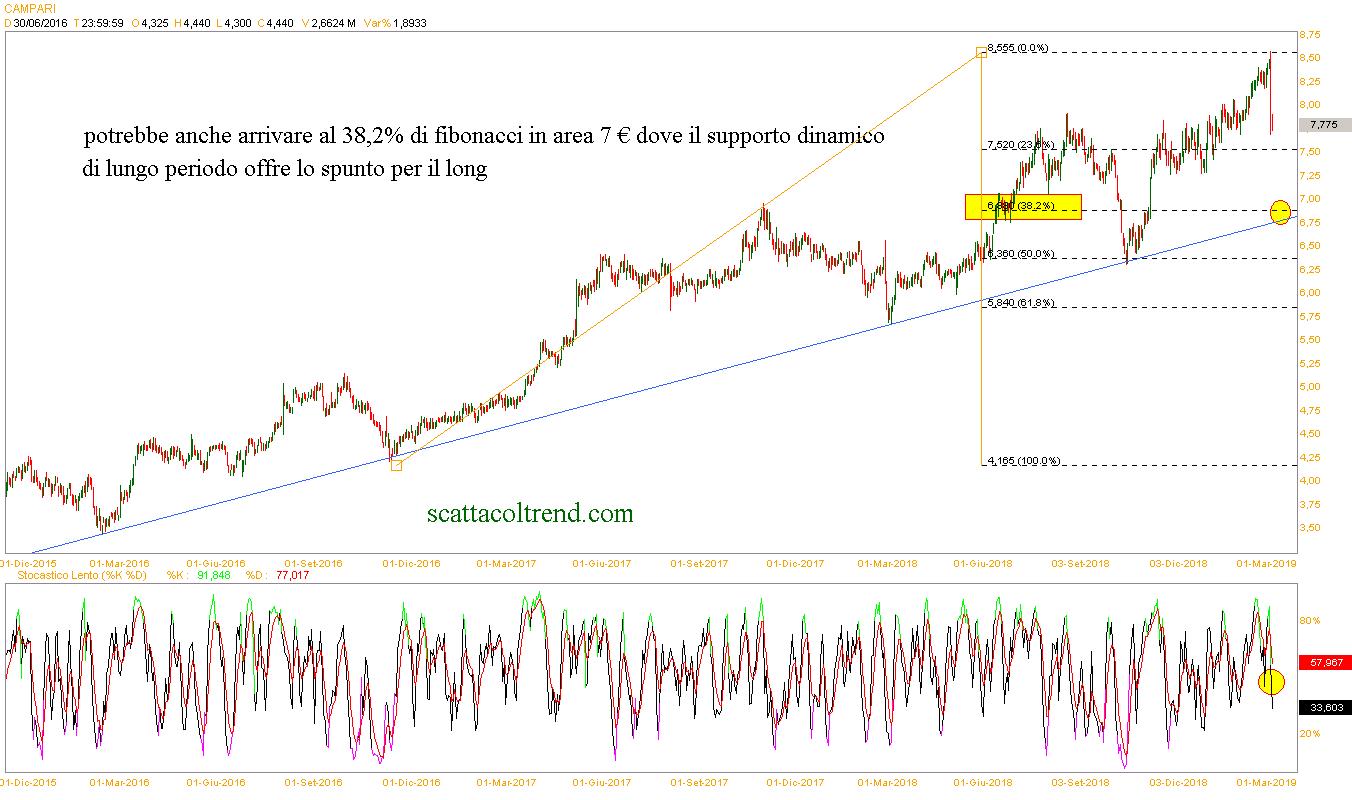Select the 8,00 price axis label
This screenshot has width=1352, height=800.
point(1310,105)
